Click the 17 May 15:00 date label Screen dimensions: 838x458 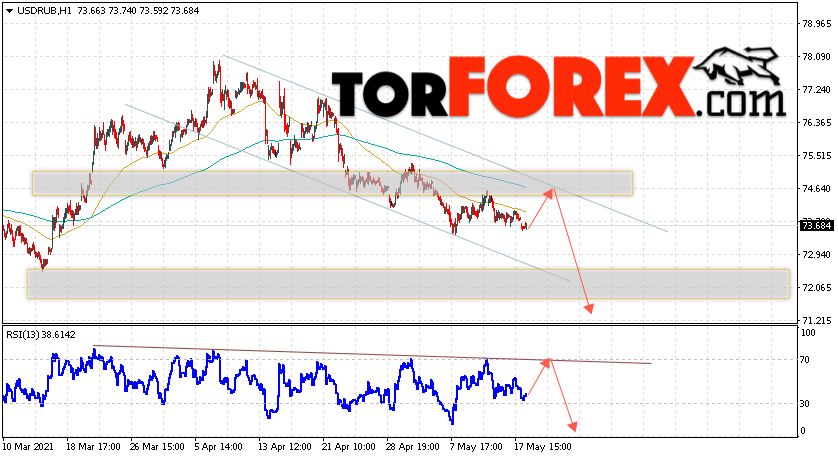point(542,447)
